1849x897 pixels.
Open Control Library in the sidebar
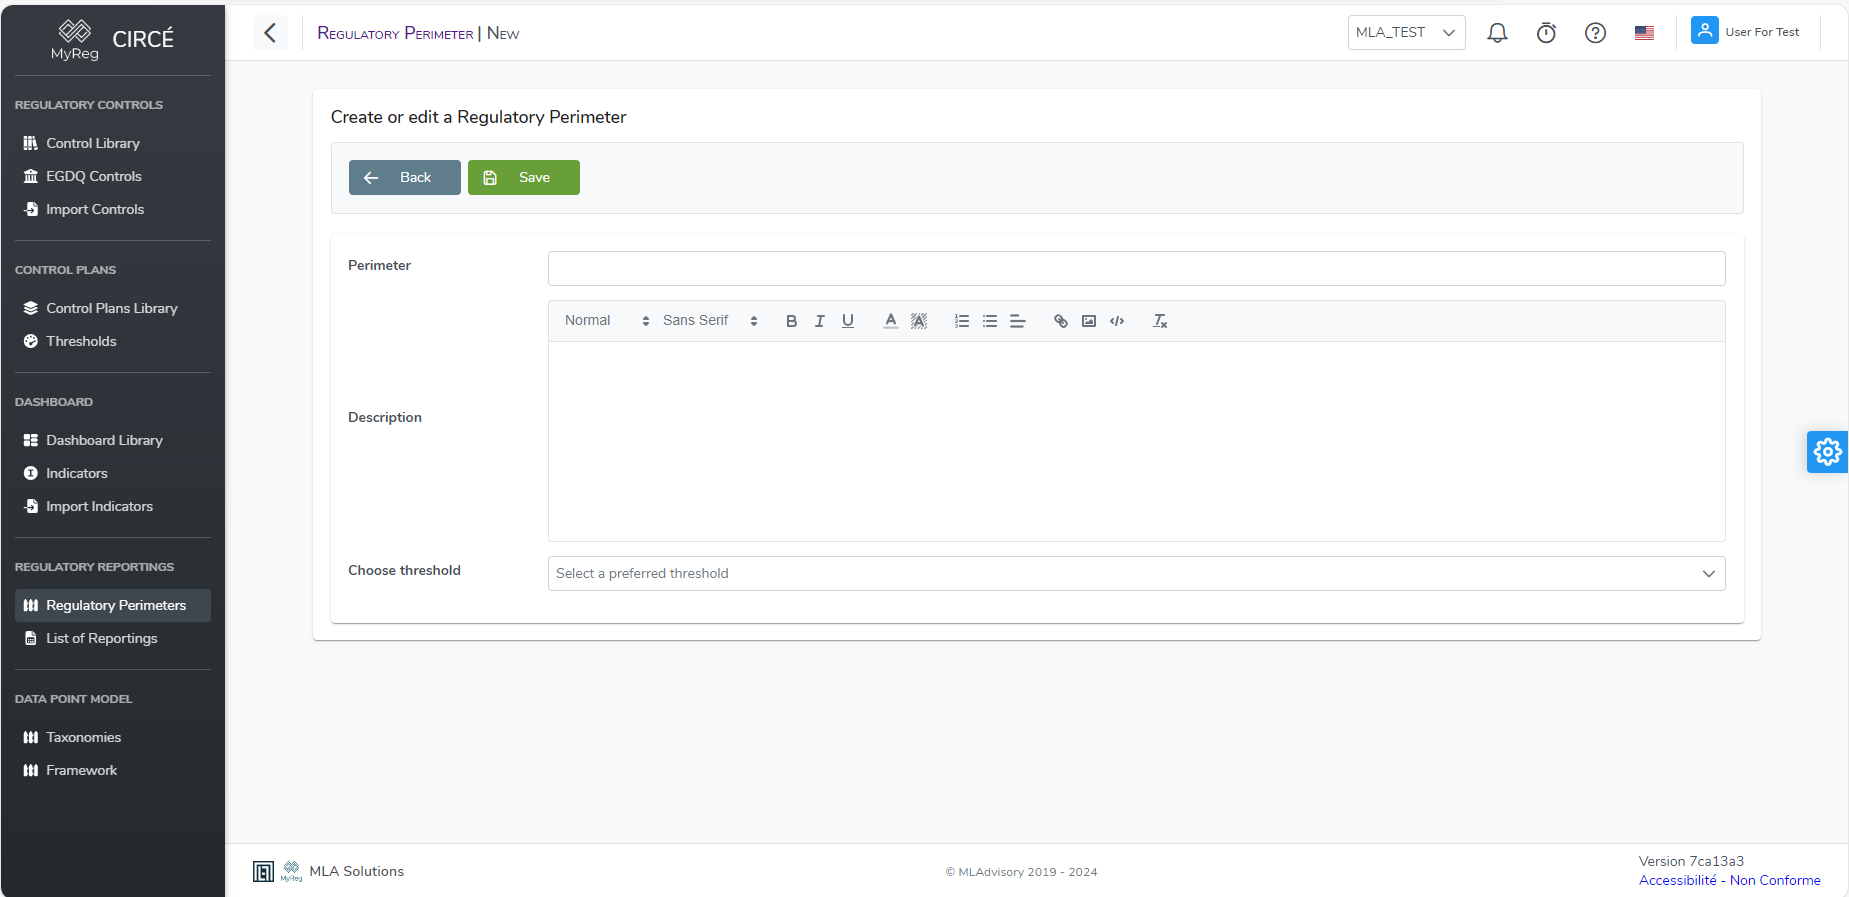pyautogui.click(x=92, y=143)
